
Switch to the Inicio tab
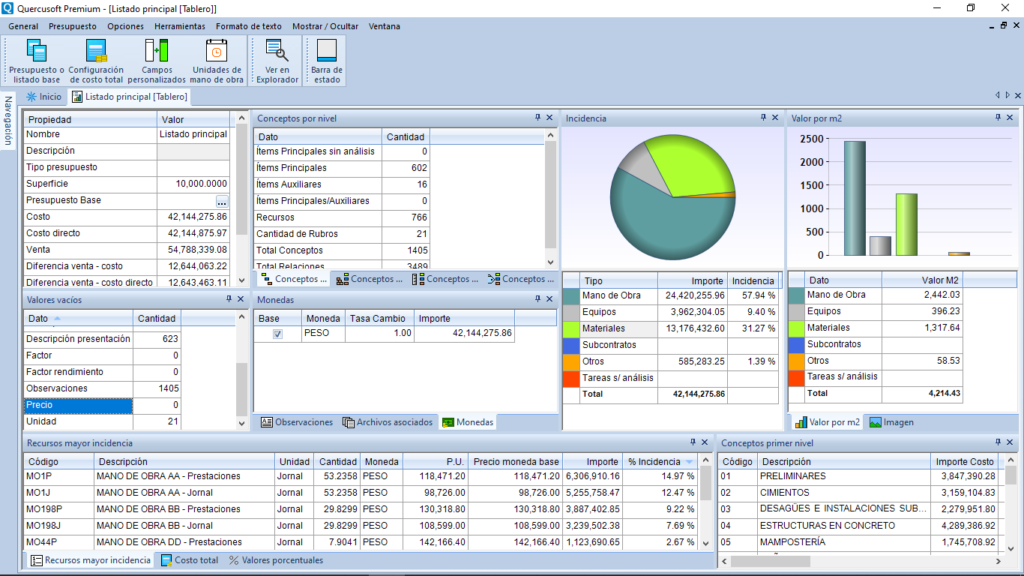coord(44,97)
